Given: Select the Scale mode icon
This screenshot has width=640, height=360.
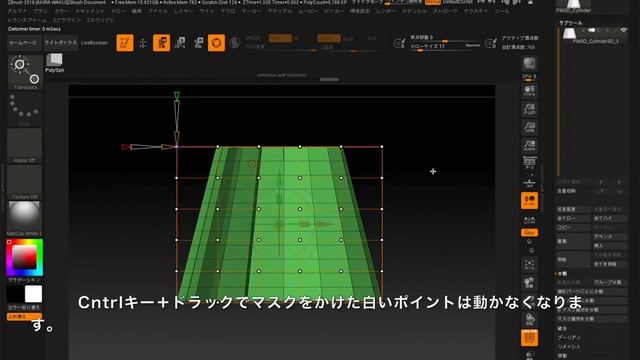Looking at the screenshot, I should (180, 43).
